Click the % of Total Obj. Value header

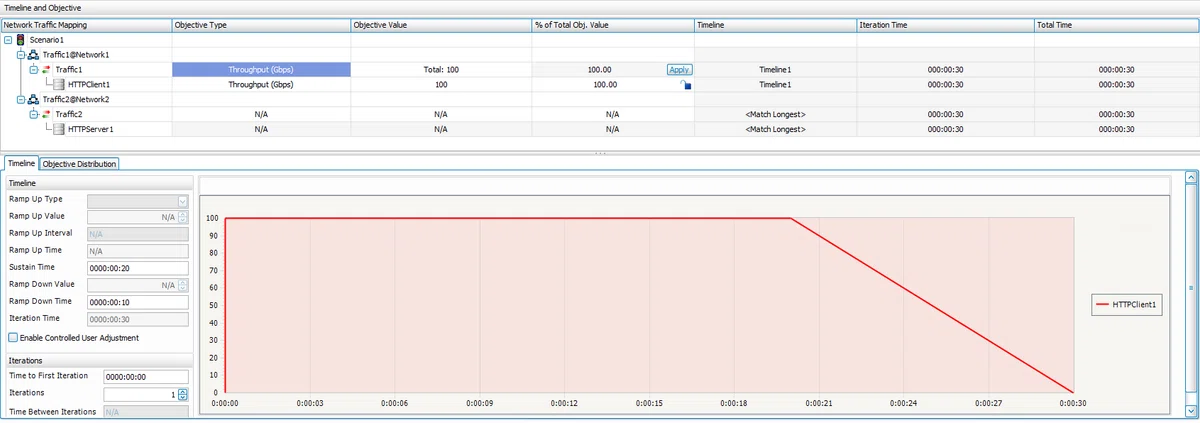612,24
